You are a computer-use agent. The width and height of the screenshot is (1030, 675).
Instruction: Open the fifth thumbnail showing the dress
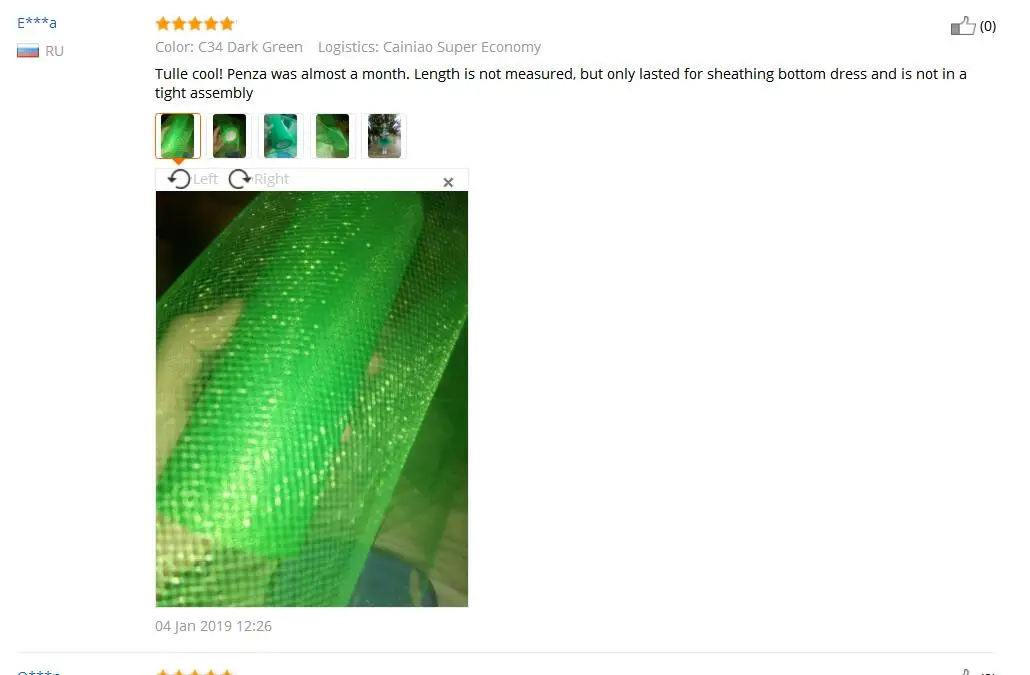point(384,136)
